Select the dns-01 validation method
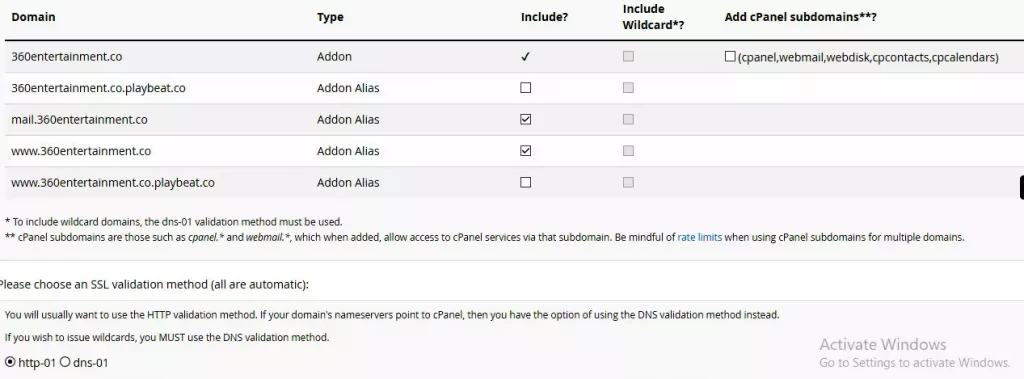Image resolution: width=1024 pixels, height=379 pixels. tap(65, 362)
